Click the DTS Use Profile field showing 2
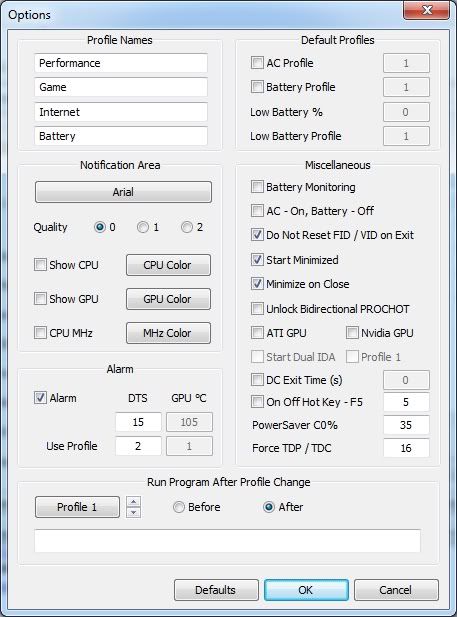The width and height of the screenshot is (457, 617). coord(138,446)
